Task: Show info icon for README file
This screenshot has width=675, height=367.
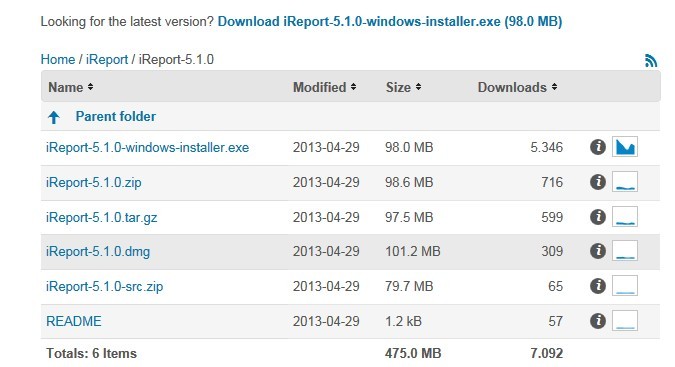Action: click(598, 321)
